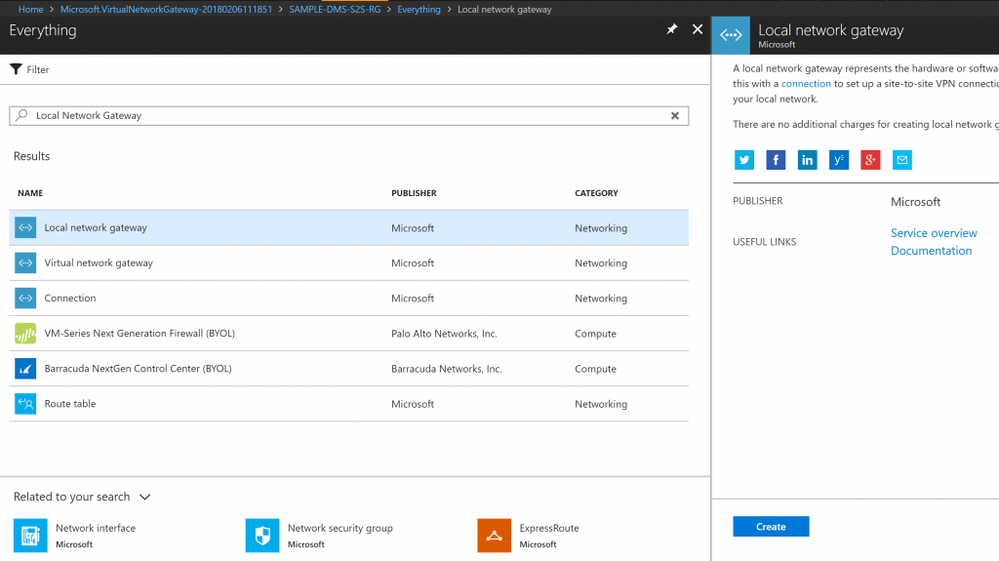Click the Create button

(x=771, y=527)
